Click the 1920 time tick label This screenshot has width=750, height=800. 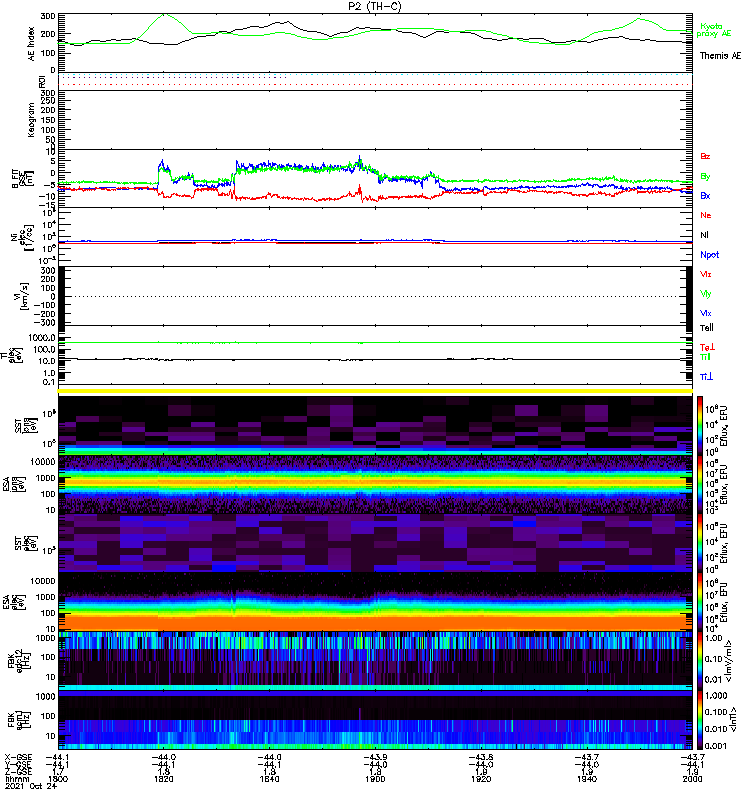coord(481,779)
